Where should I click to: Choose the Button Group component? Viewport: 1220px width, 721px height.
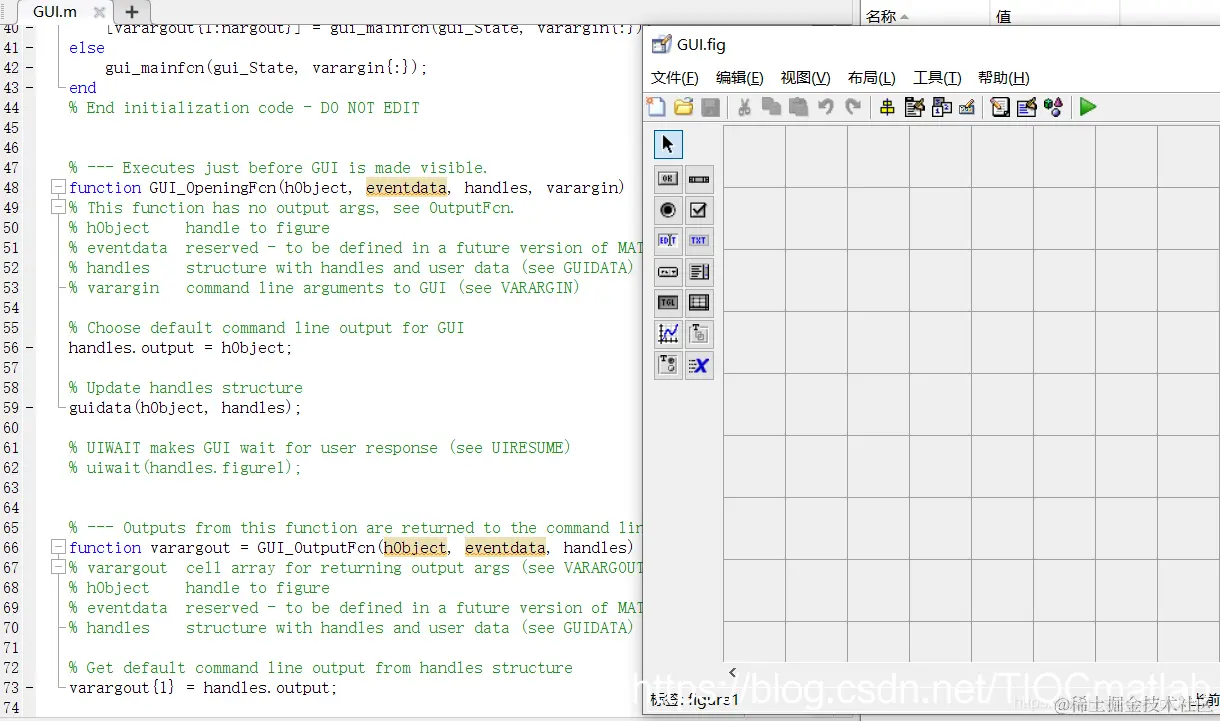[x=668, y=365]
